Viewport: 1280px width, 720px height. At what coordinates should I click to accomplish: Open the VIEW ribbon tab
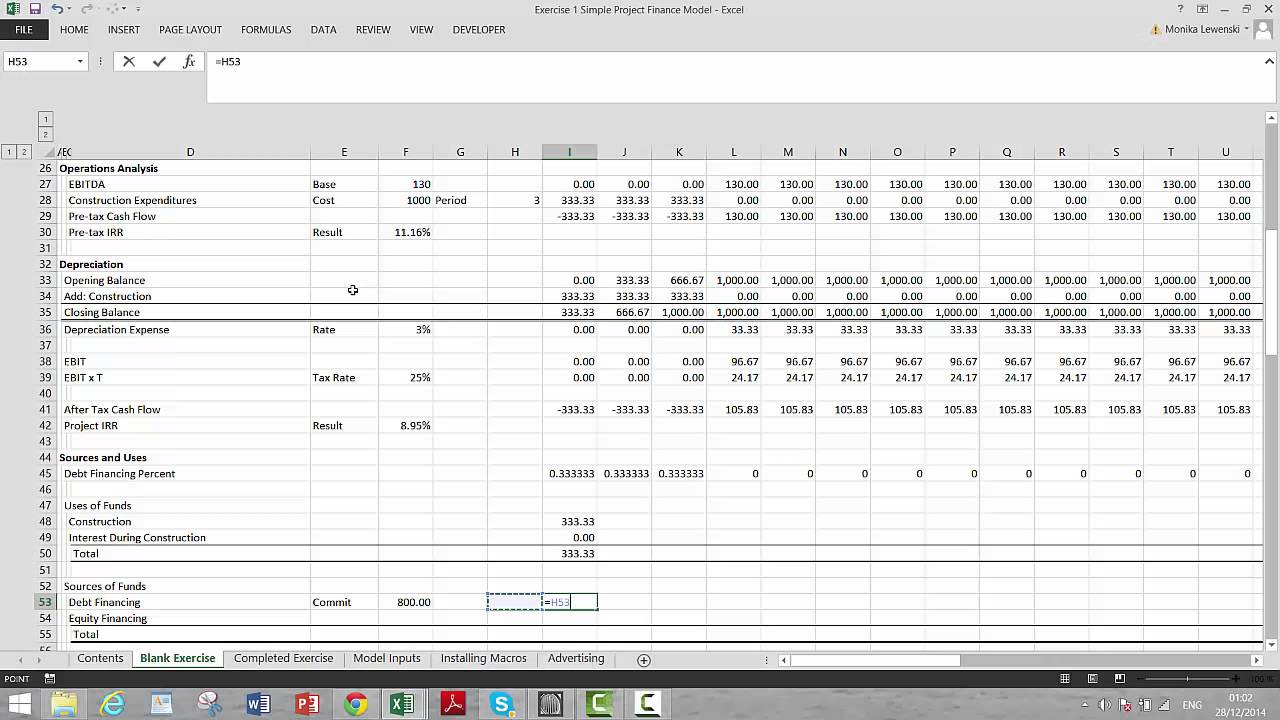pyautogui.click(x=421, y=30)
